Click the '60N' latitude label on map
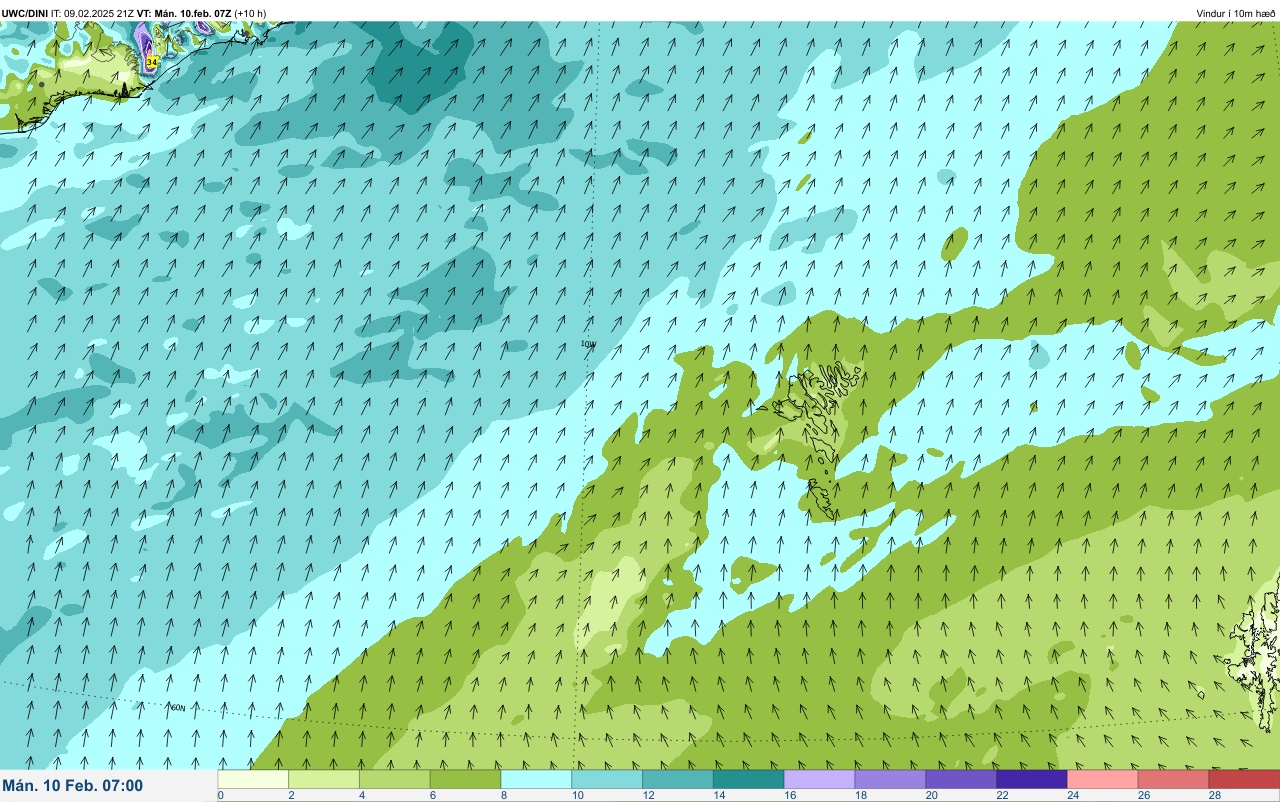Viewport: 1280px width, 802px height. coord(177,707)
